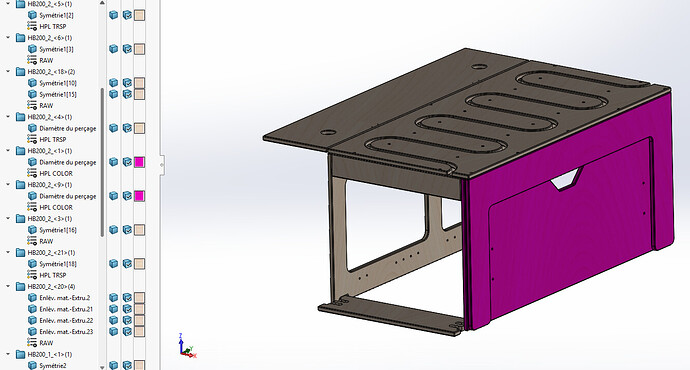The image size is (690, 370).
Task: Open display mode for Diamètre du perçage under HB200_2_<9>
Action: (127, 196)
